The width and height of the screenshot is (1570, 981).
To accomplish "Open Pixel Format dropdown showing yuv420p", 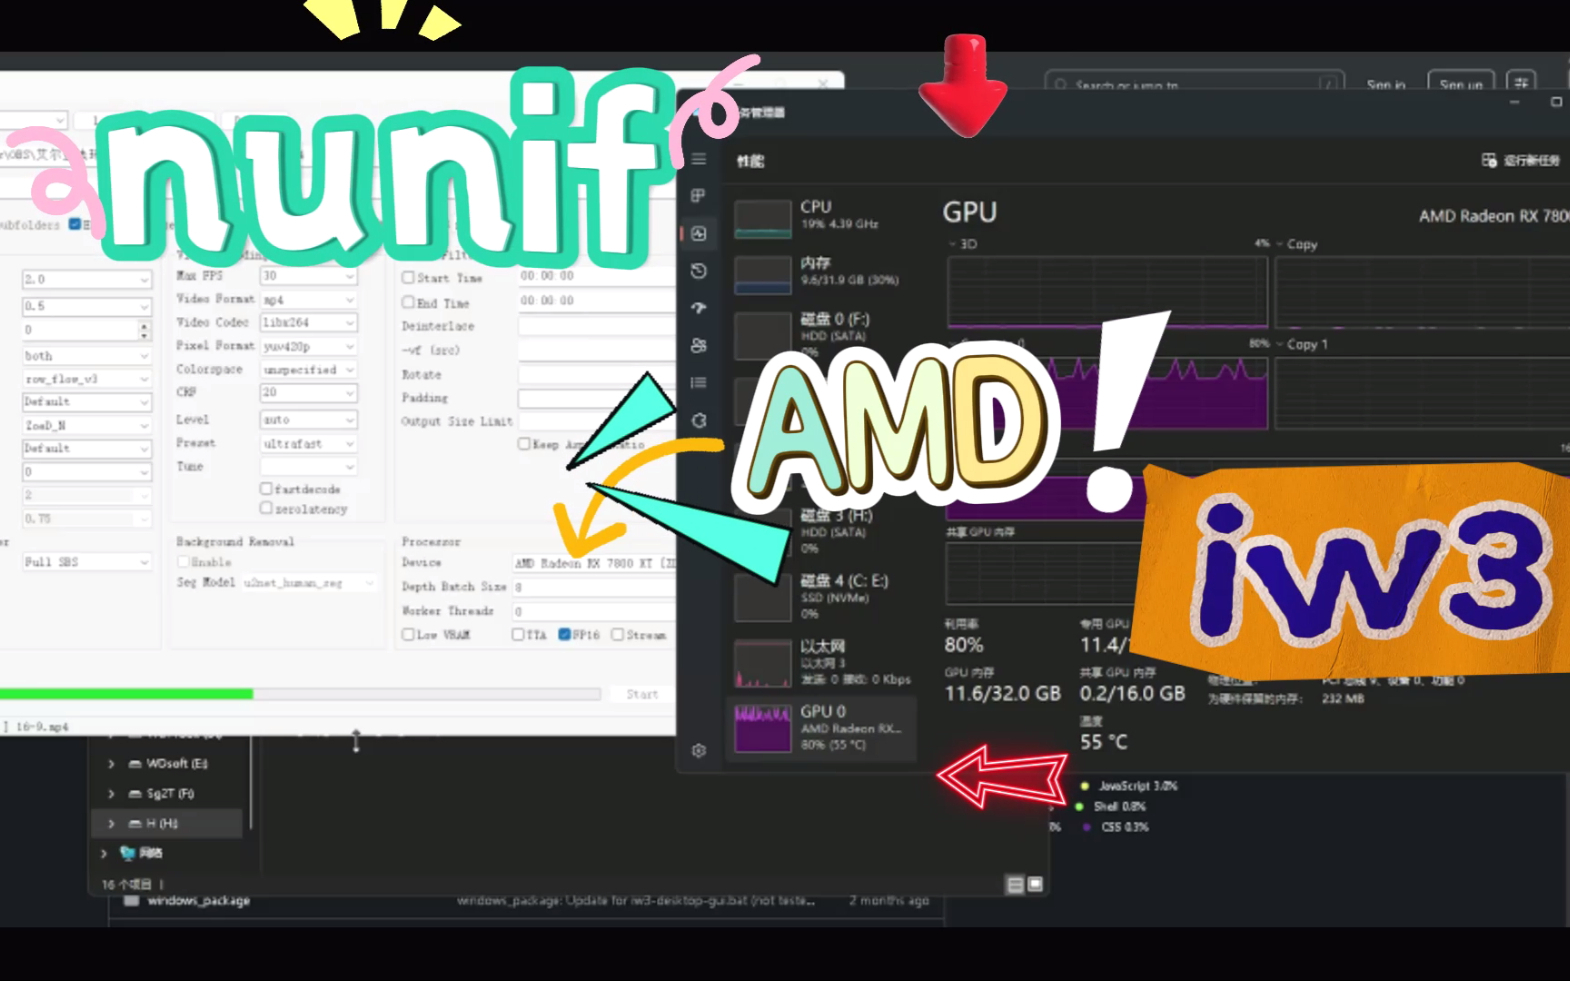I will tap(308, 346).
